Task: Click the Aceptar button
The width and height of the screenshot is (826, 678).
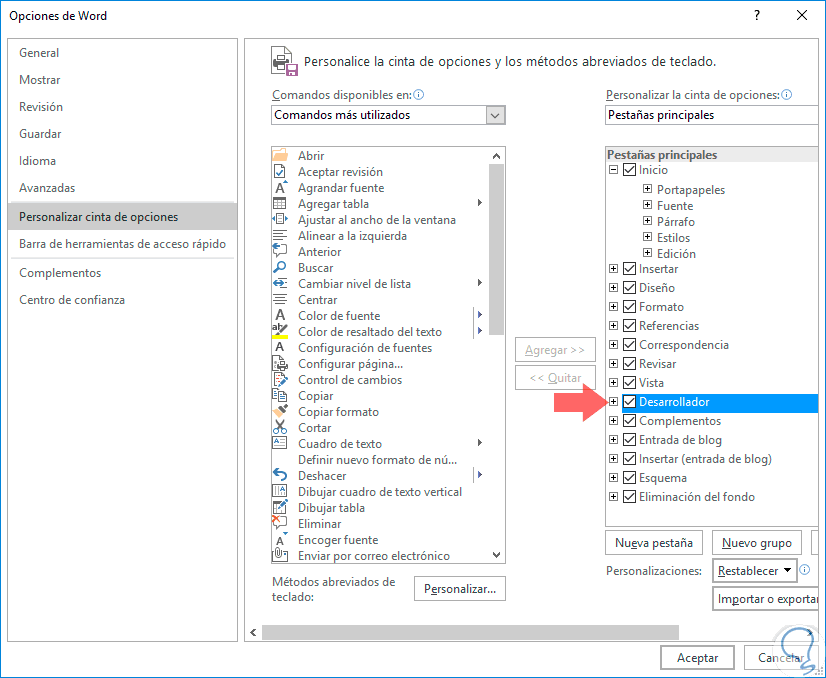Action: [x=697, y=657]
